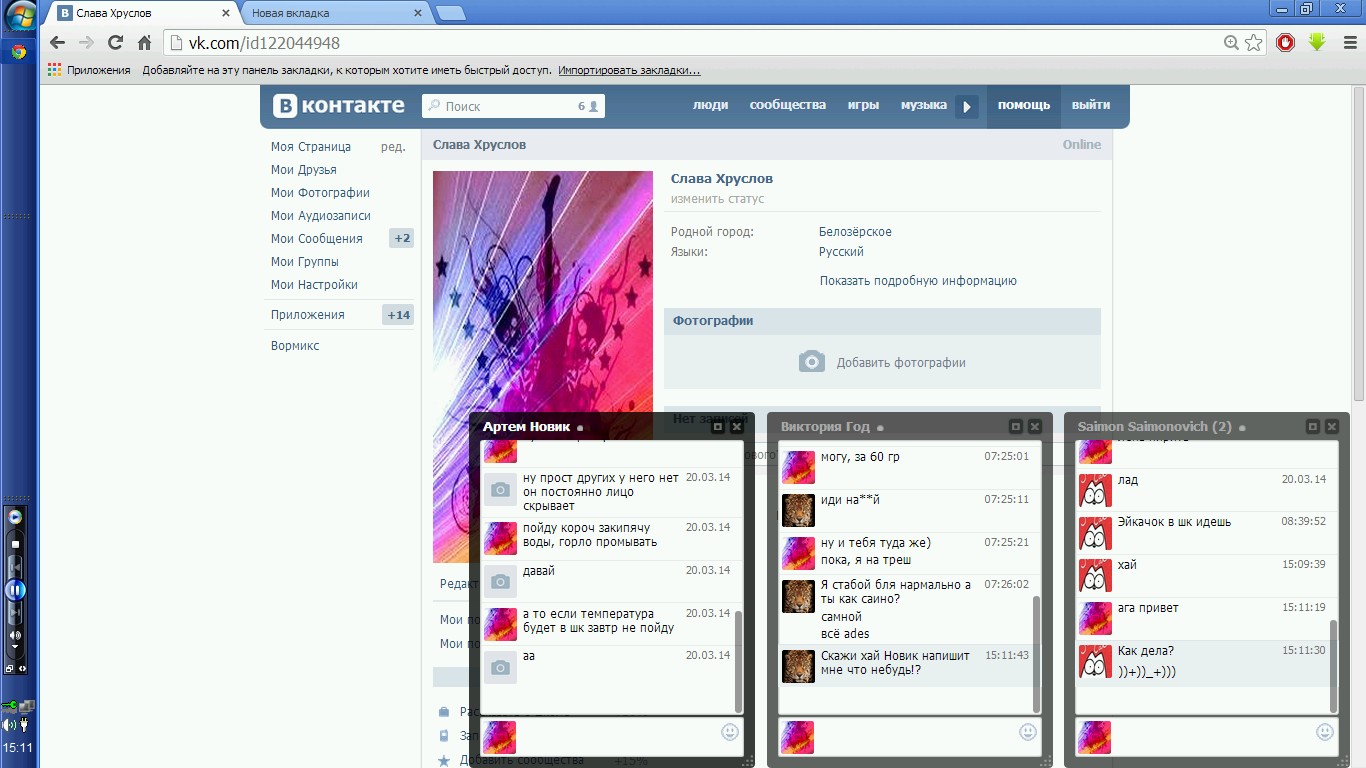
Task: Click the ВКонтакте logo in header
Action: click(x=340, y=106)
